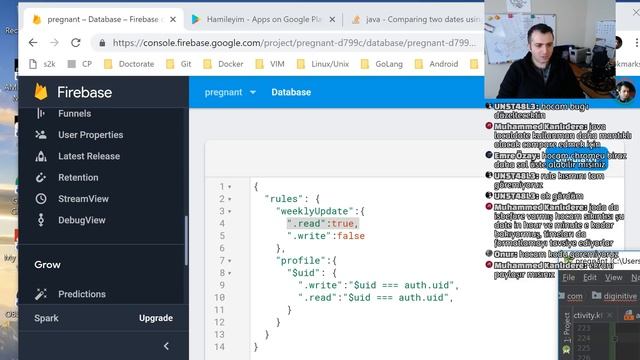Open User Properties in the sidebar

click(90, 135)
